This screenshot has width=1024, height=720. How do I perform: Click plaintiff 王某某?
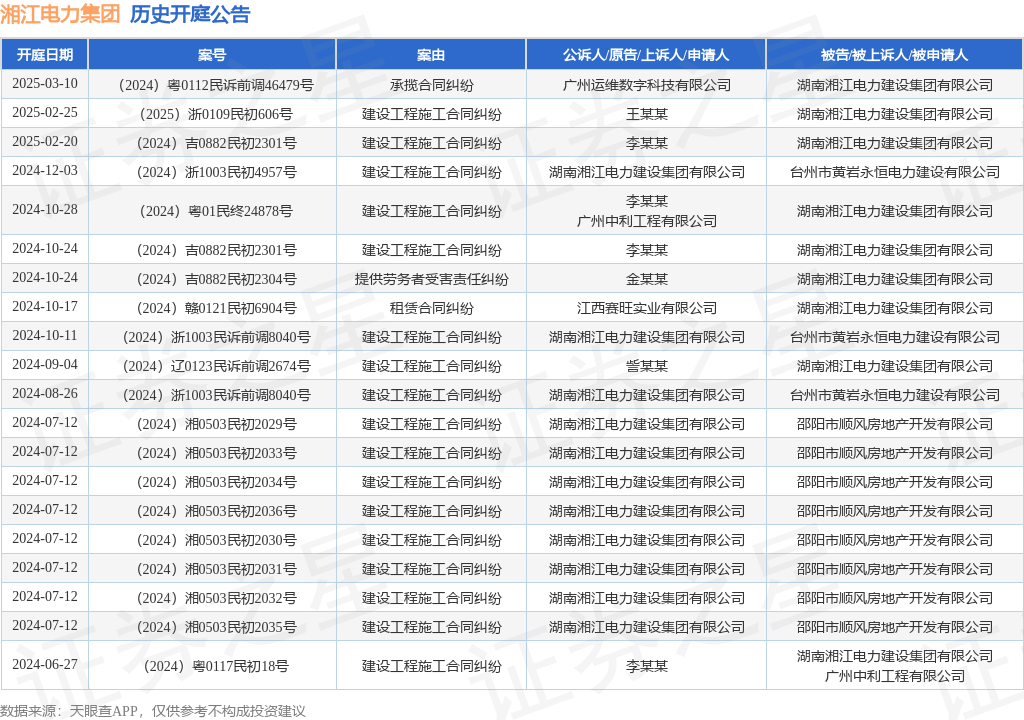click(647, 114)
